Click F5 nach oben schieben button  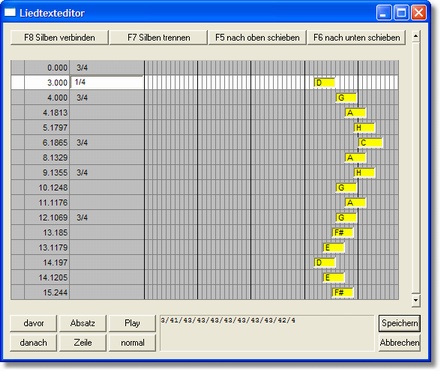tap(257, 37)
